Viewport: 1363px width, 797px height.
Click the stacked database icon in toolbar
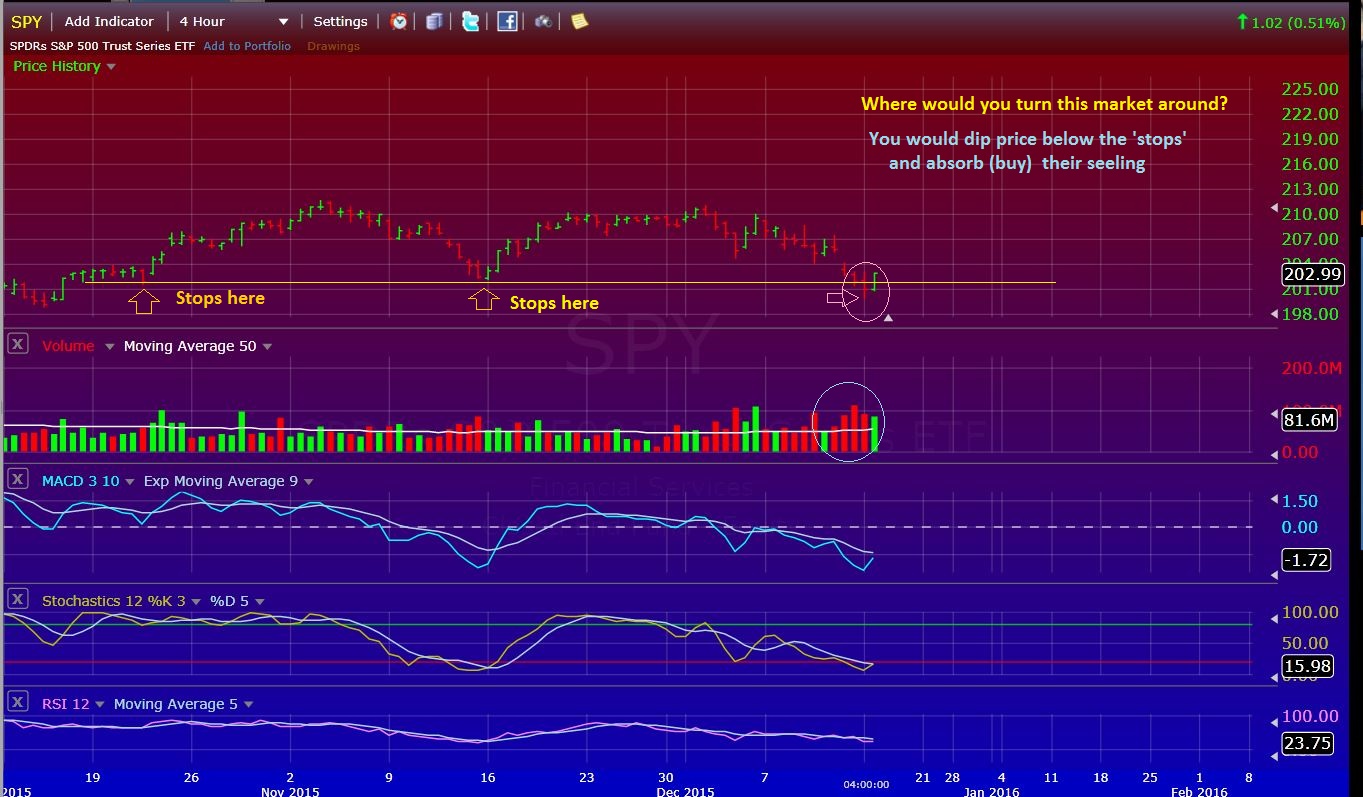pyautogui.click(x=434, y=21)
